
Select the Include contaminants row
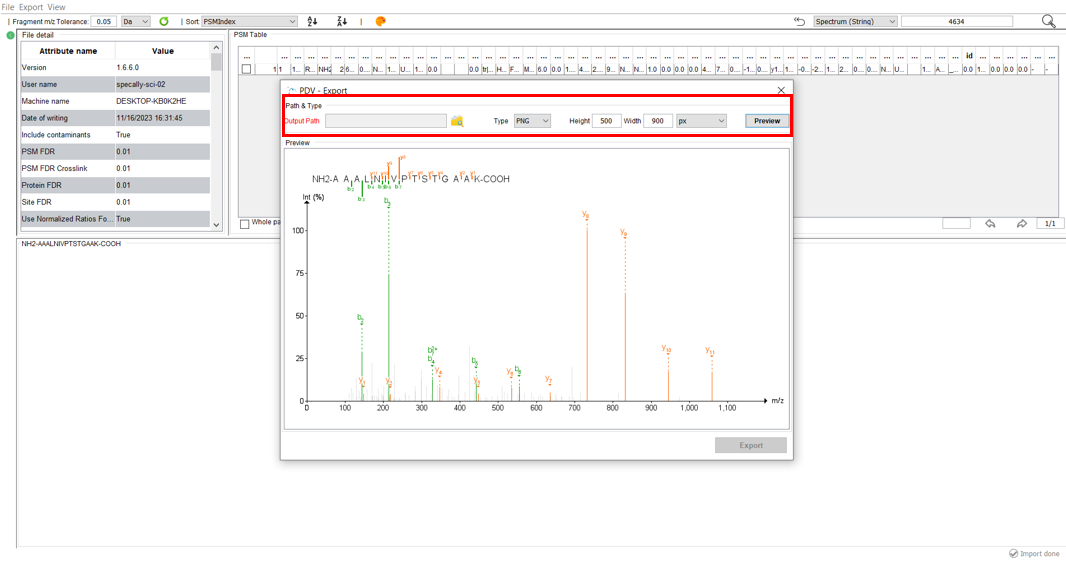click(x=115, y=135)
